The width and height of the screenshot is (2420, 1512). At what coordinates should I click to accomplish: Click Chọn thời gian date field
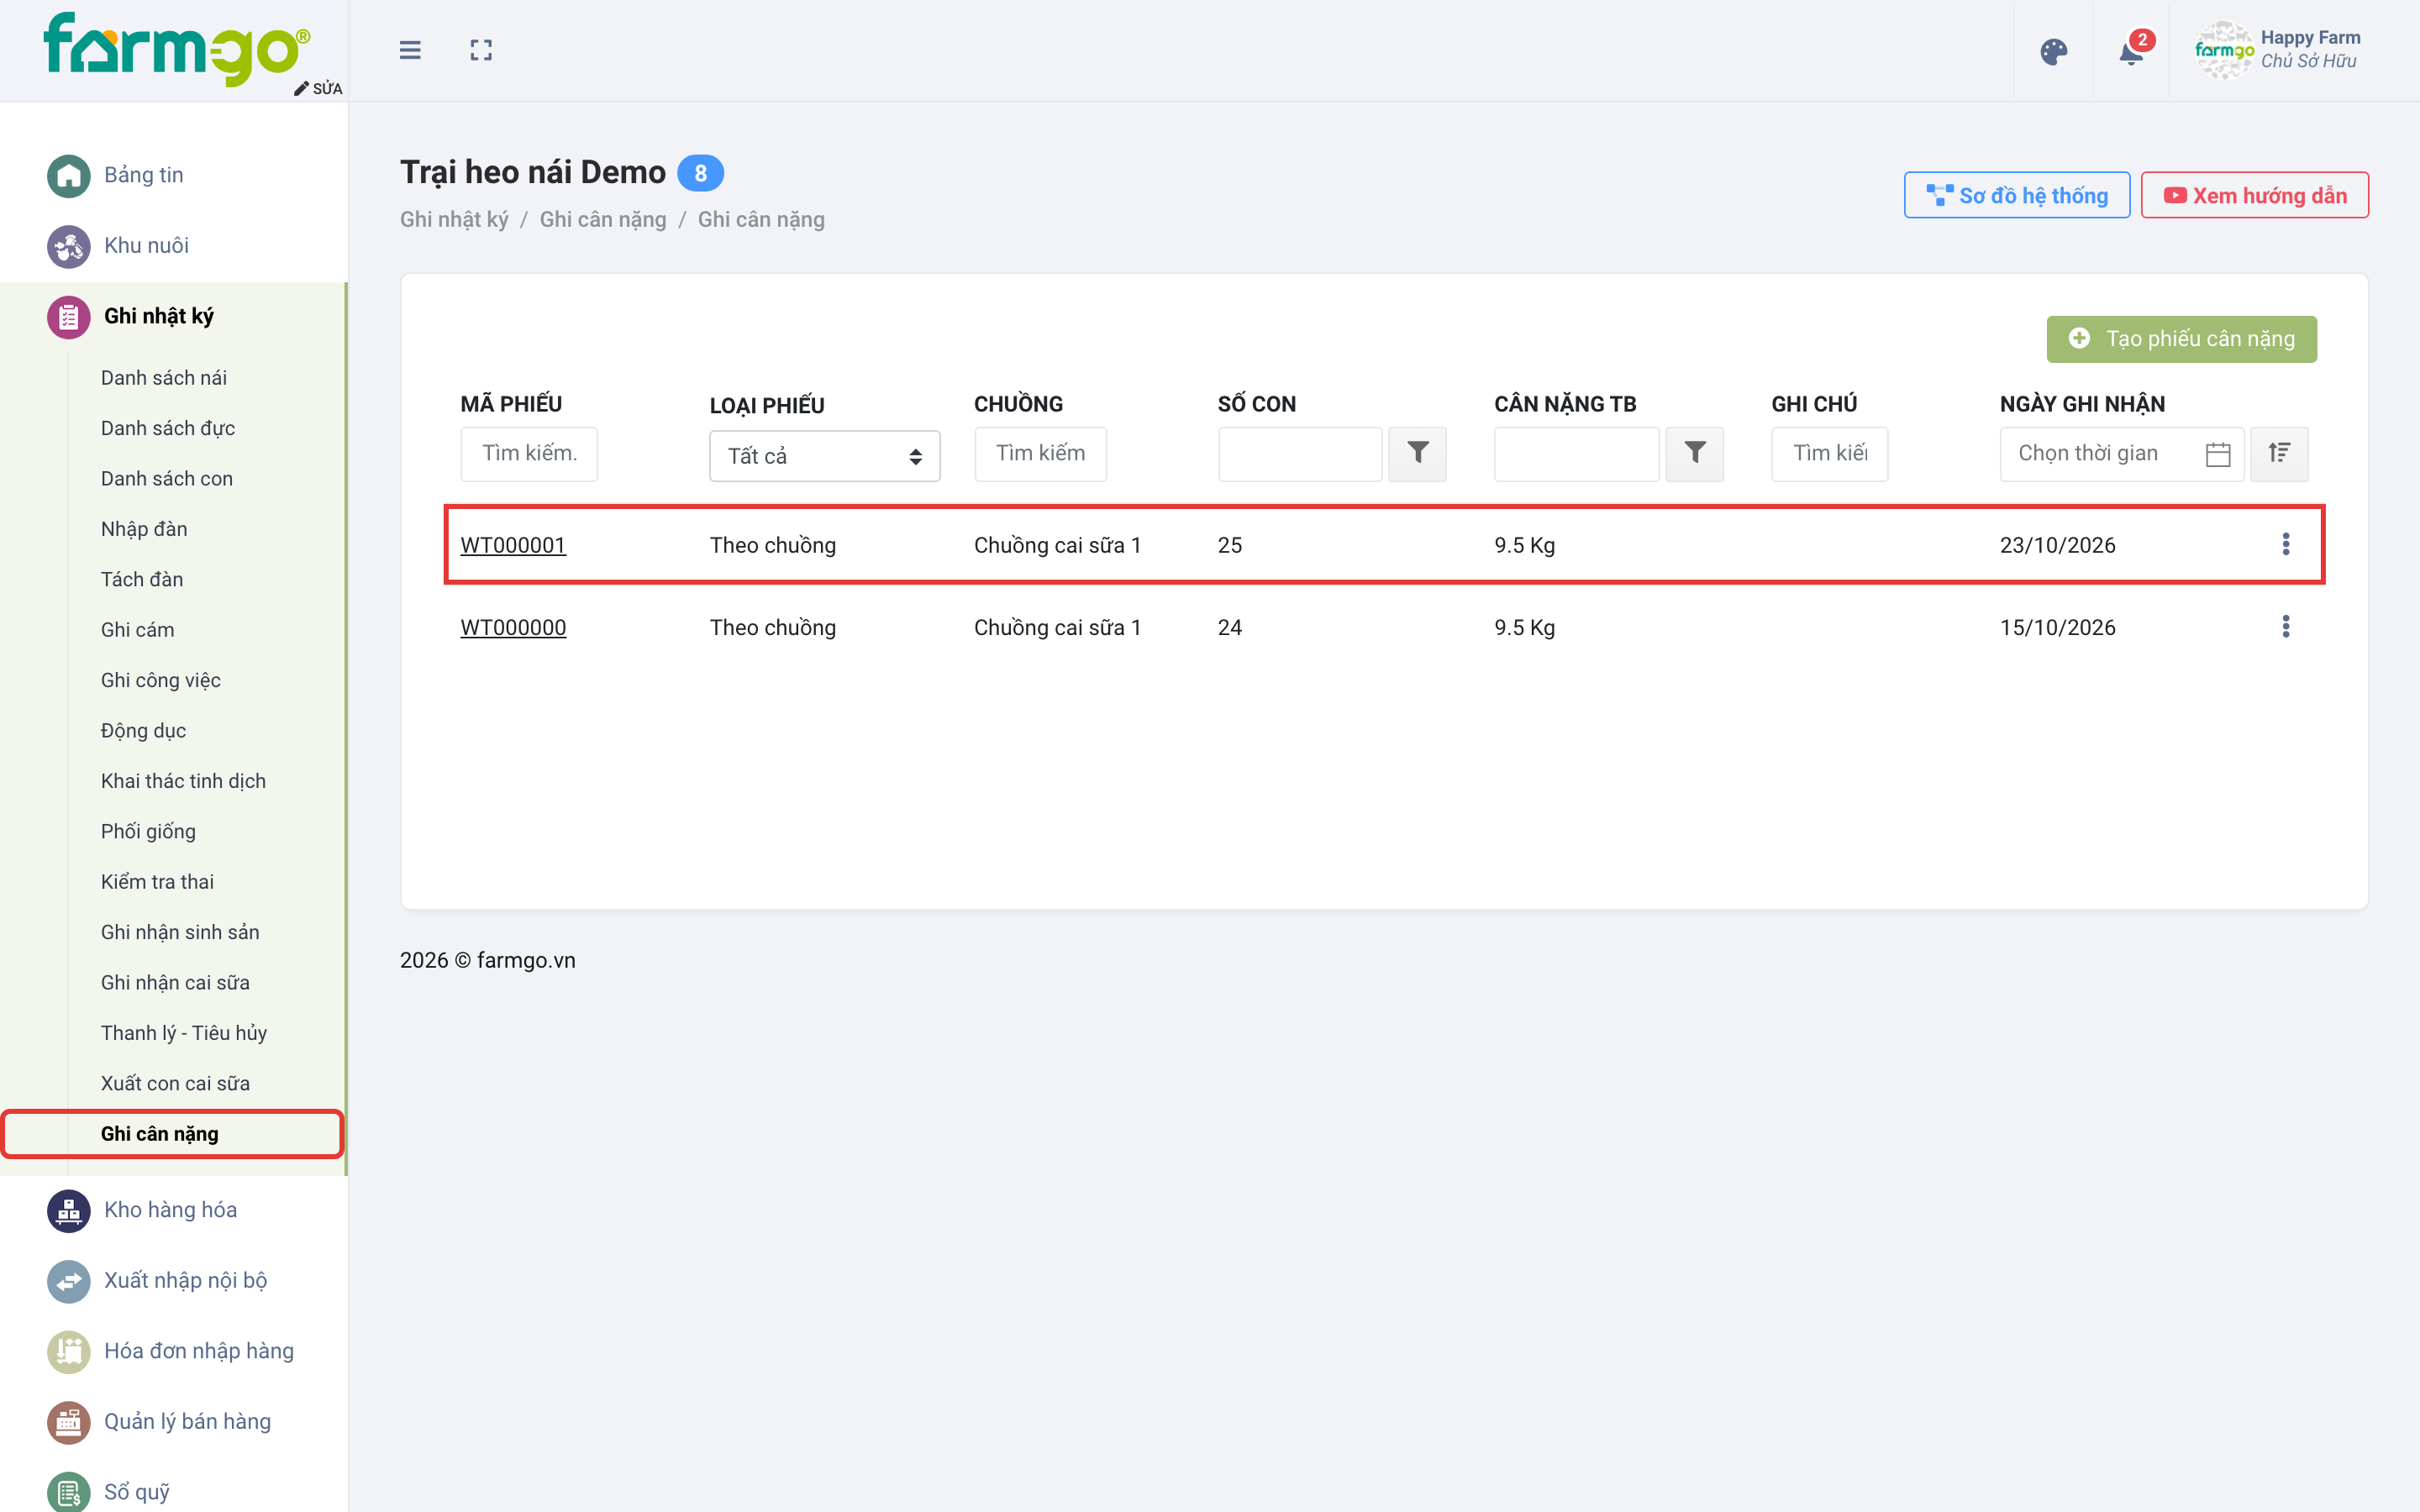[2122, 454]
